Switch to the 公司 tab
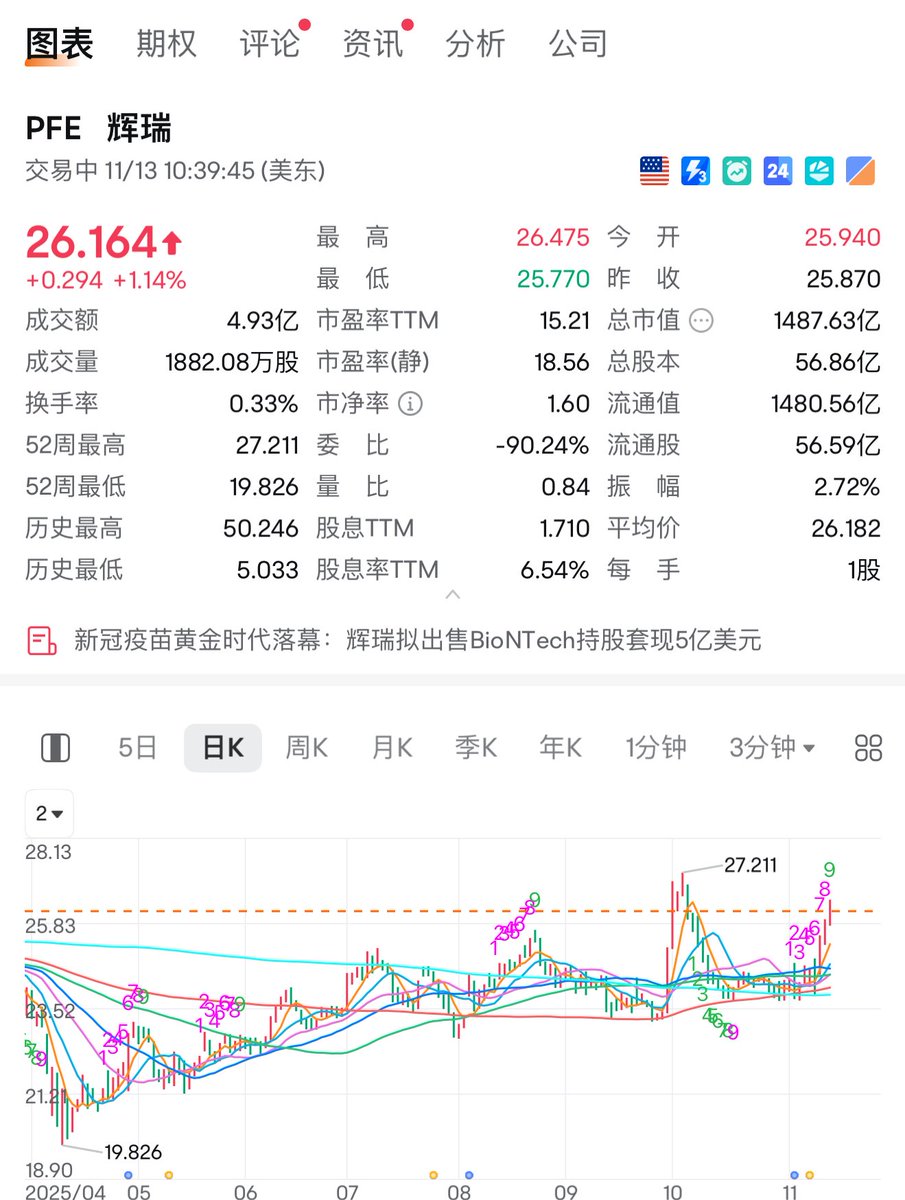Screen dimensions: 905x1200 pos(578,44)
